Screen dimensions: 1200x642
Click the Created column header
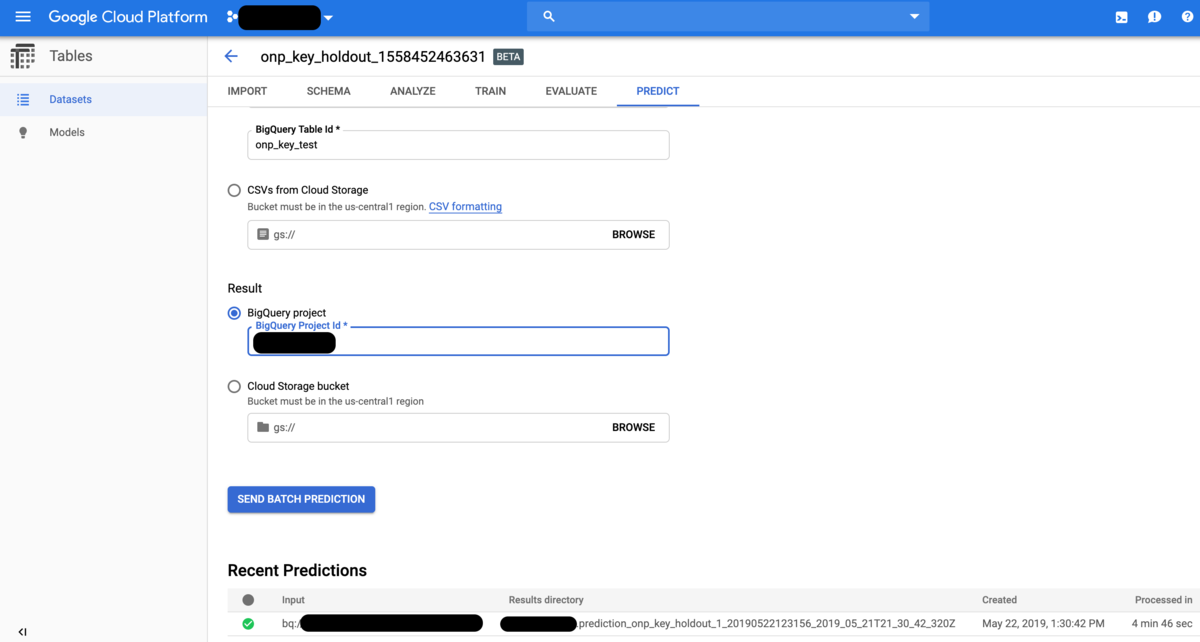point(999,600)
